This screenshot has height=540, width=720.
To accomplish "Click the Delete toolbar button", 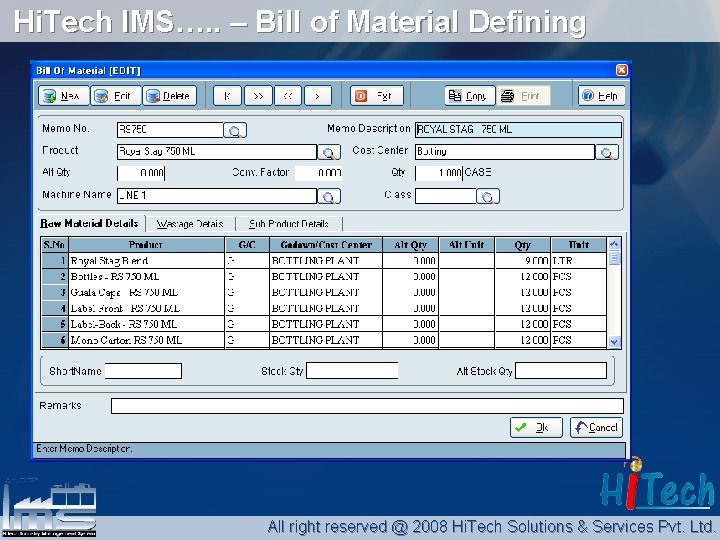I will (169, 96).
